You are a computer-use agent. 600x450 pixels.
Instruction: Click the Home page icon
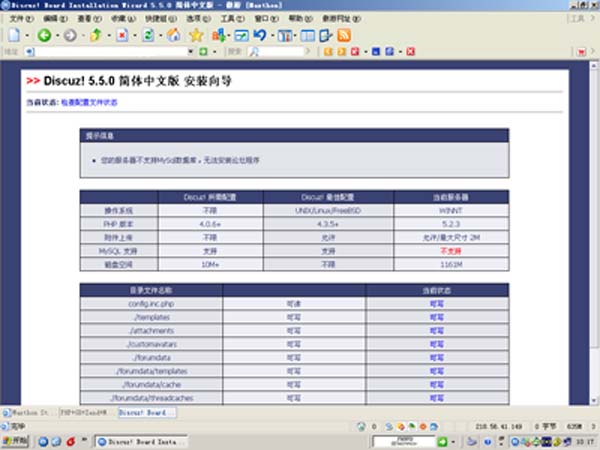173,35
